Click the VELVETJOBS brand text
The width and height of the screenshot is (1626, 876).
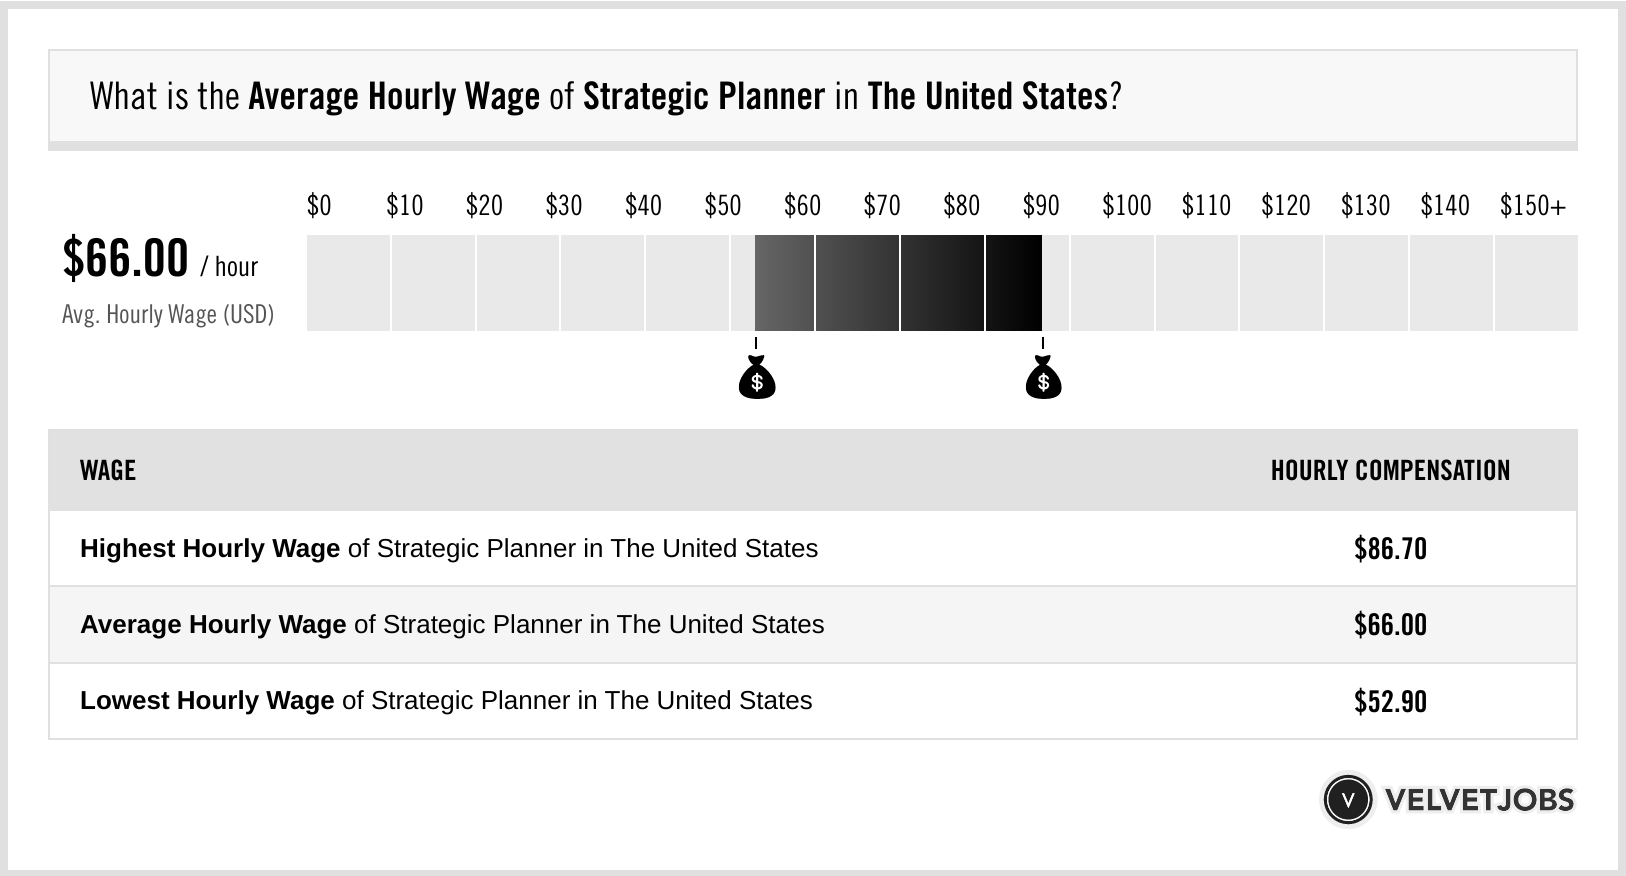(1479, 800)
